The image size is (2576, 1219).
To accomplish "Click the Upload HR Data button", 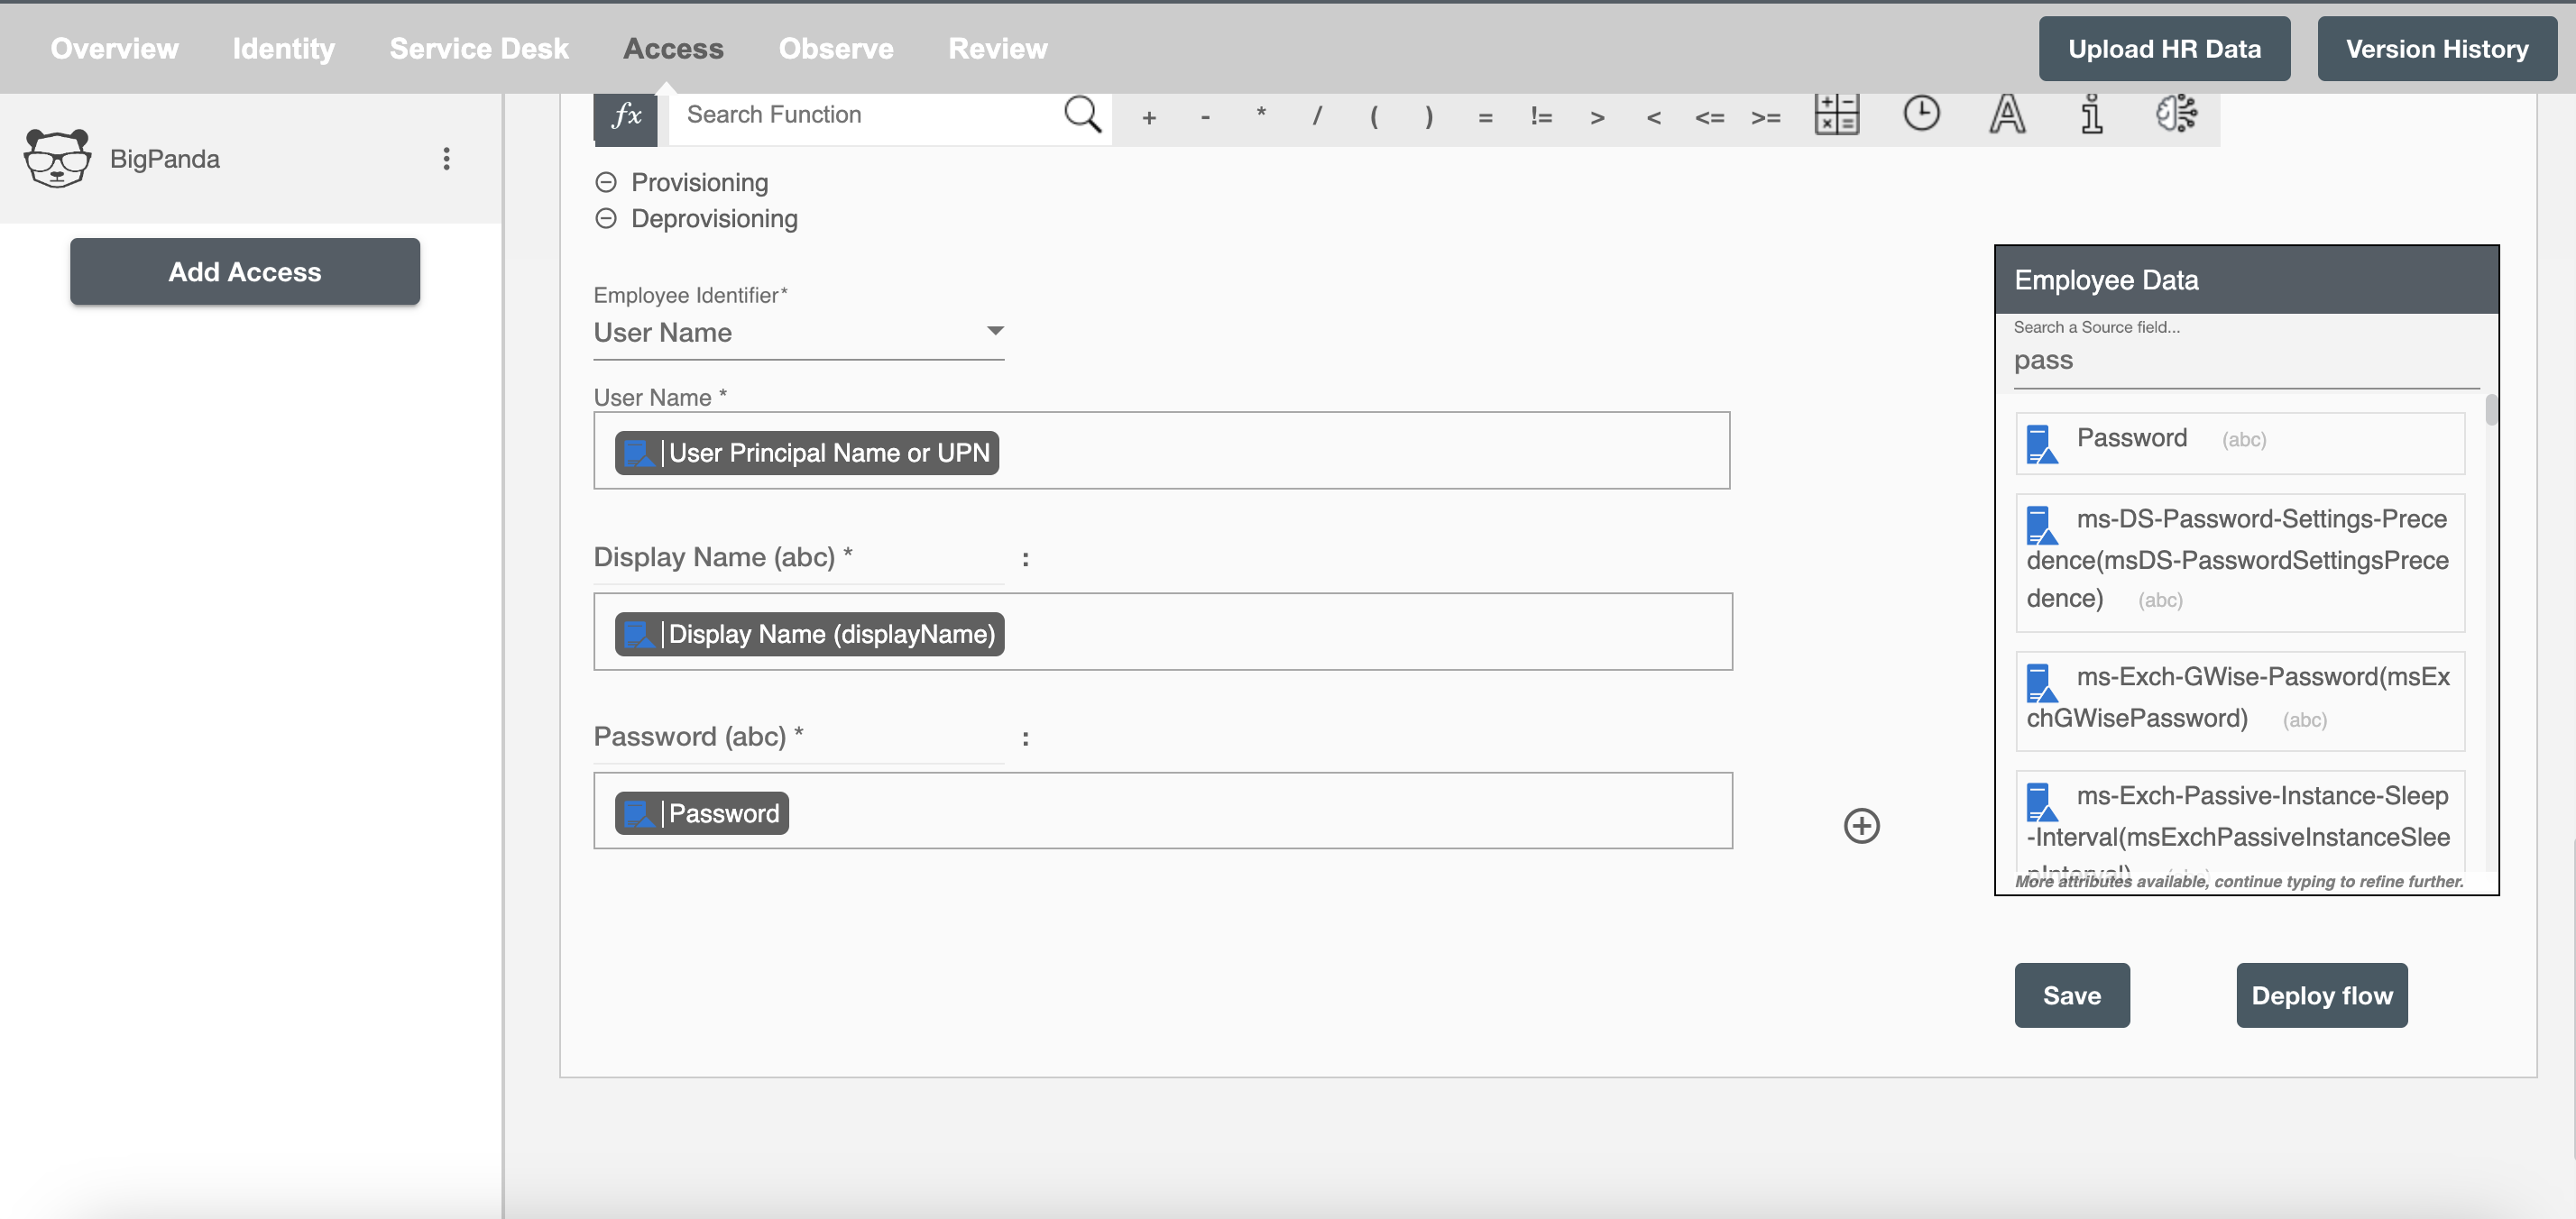I will (x=2166, y=46).
